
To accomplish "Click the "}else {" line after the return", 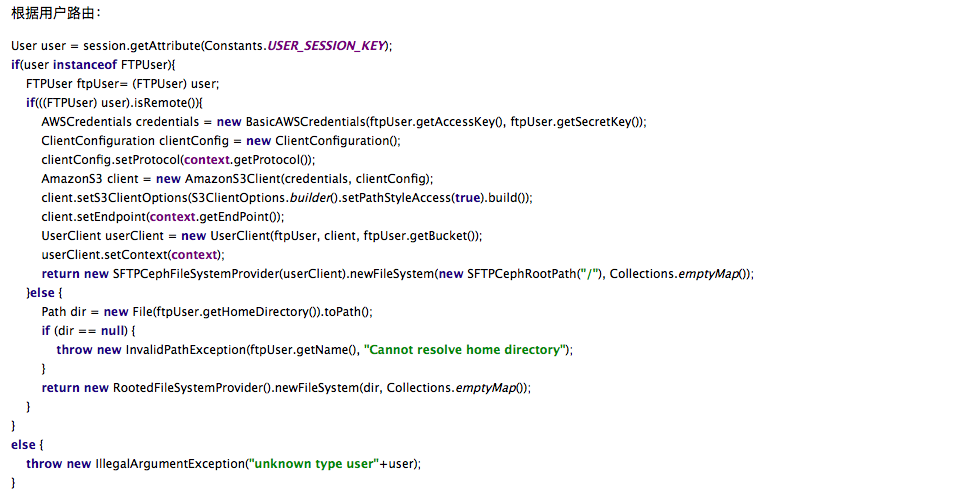I will [44, 293].
